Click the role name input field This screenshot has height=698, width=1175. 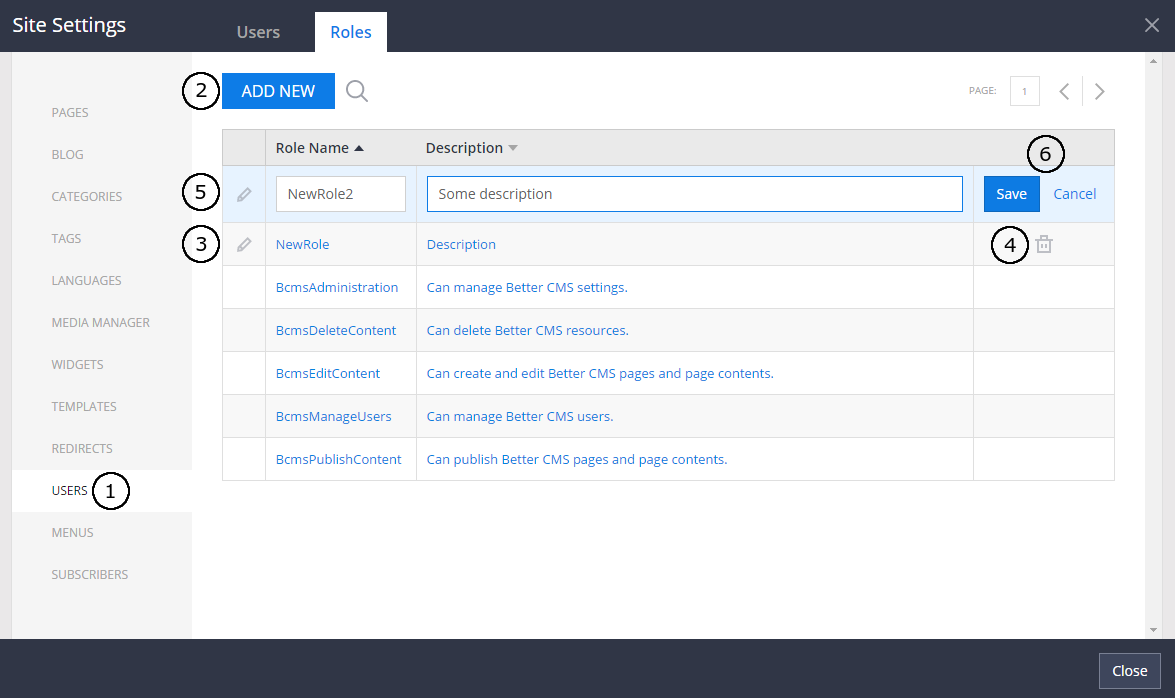click(x=340, y=194)
